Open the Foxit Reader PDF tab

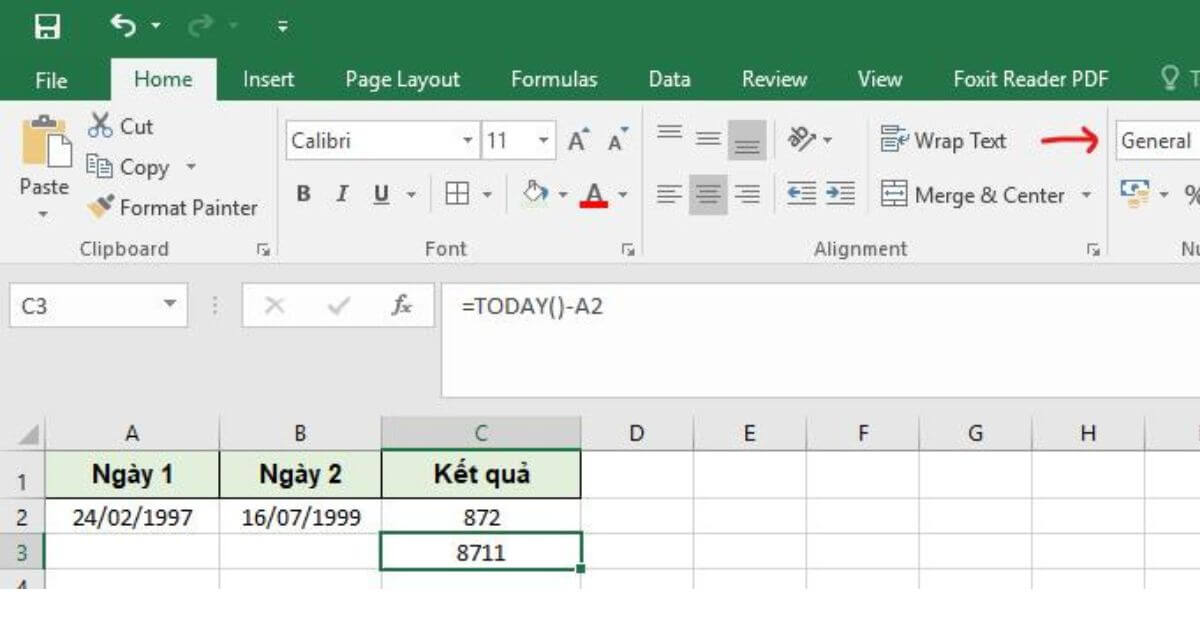coord(1031,80)
